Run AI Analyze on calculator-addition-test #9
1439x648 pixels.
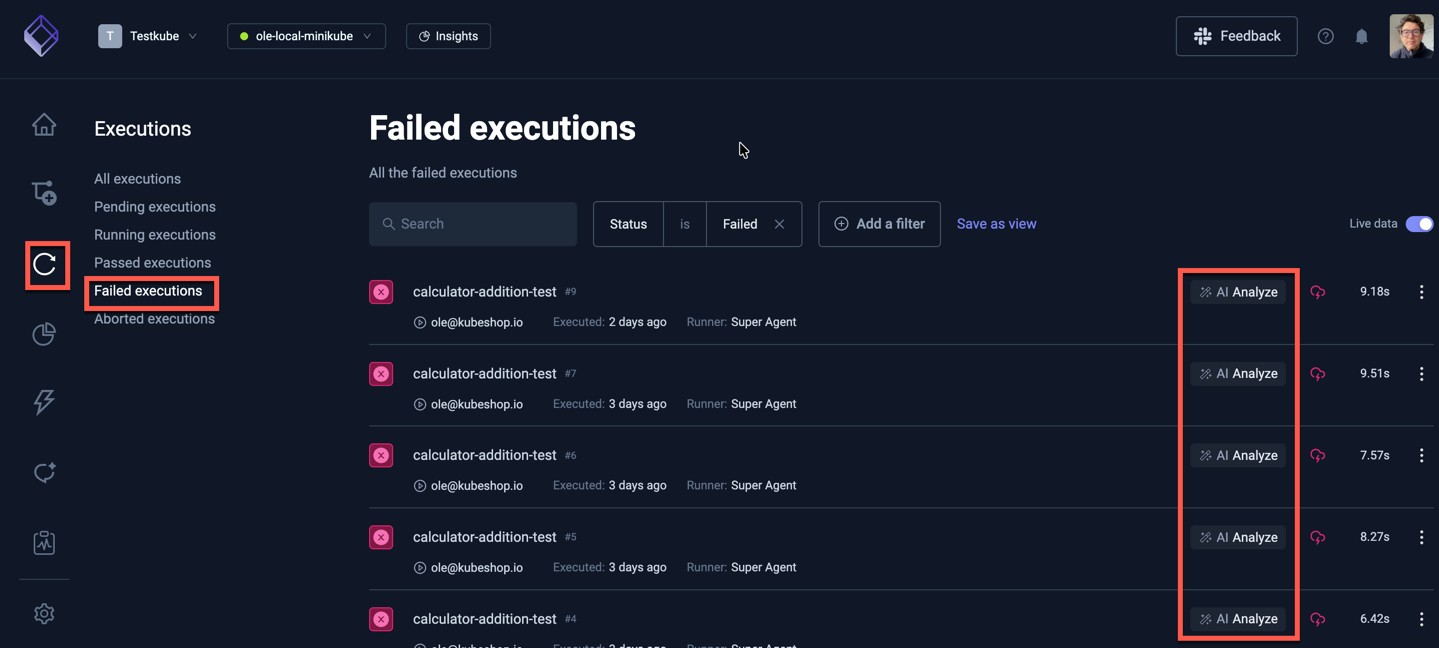pos(1237,291)
